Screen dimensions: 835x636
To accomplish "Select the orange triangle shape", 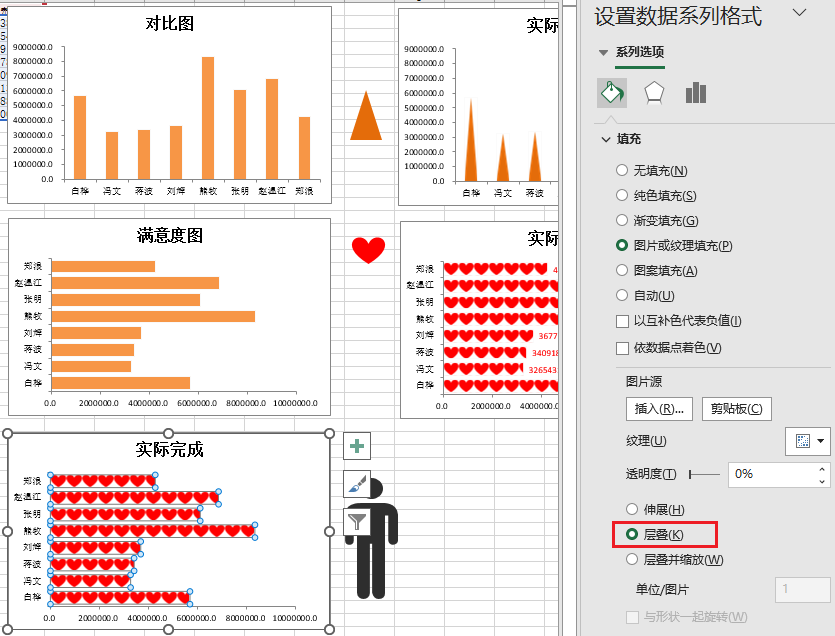I will 365,117.
